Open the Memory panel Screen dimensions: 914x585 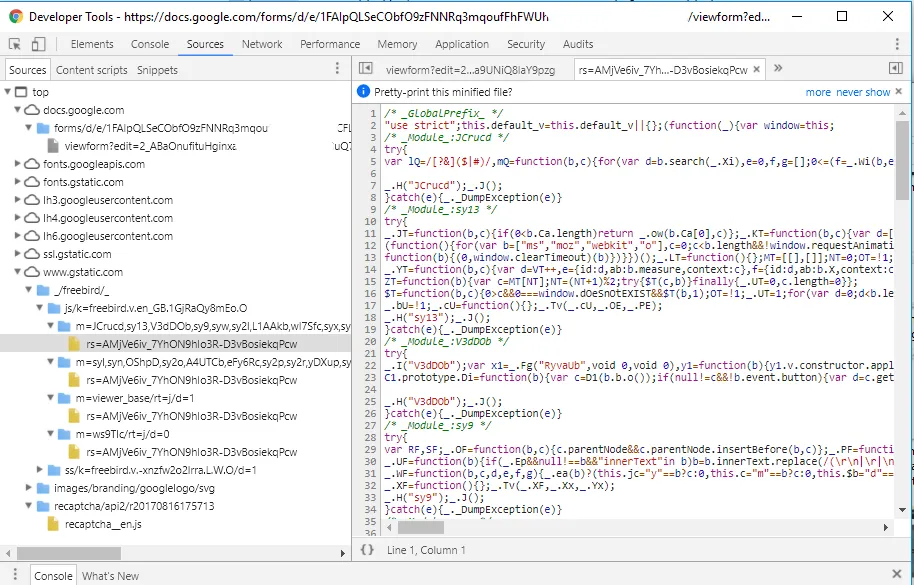pos(397,44)
